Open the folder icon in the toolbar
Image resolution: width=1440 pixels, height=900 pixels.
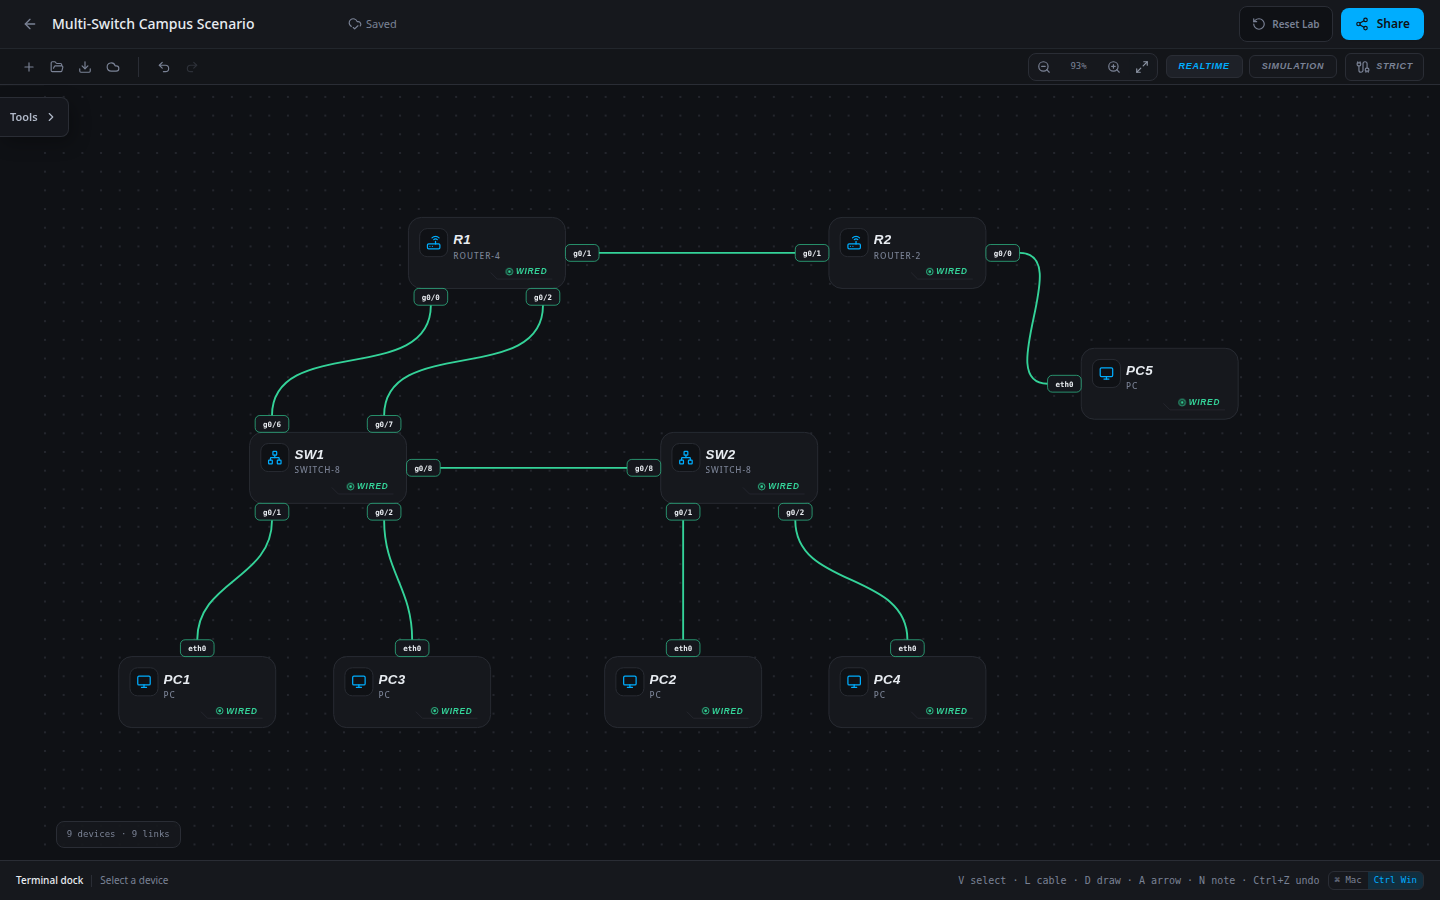click(x=57, y=67)
